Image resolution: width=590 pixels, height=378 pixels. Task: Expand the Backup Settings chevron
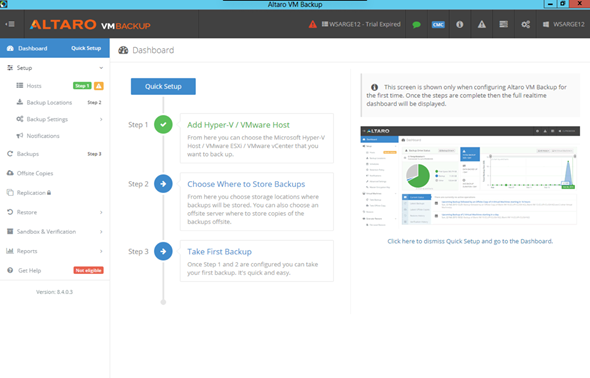coord(101,119)
